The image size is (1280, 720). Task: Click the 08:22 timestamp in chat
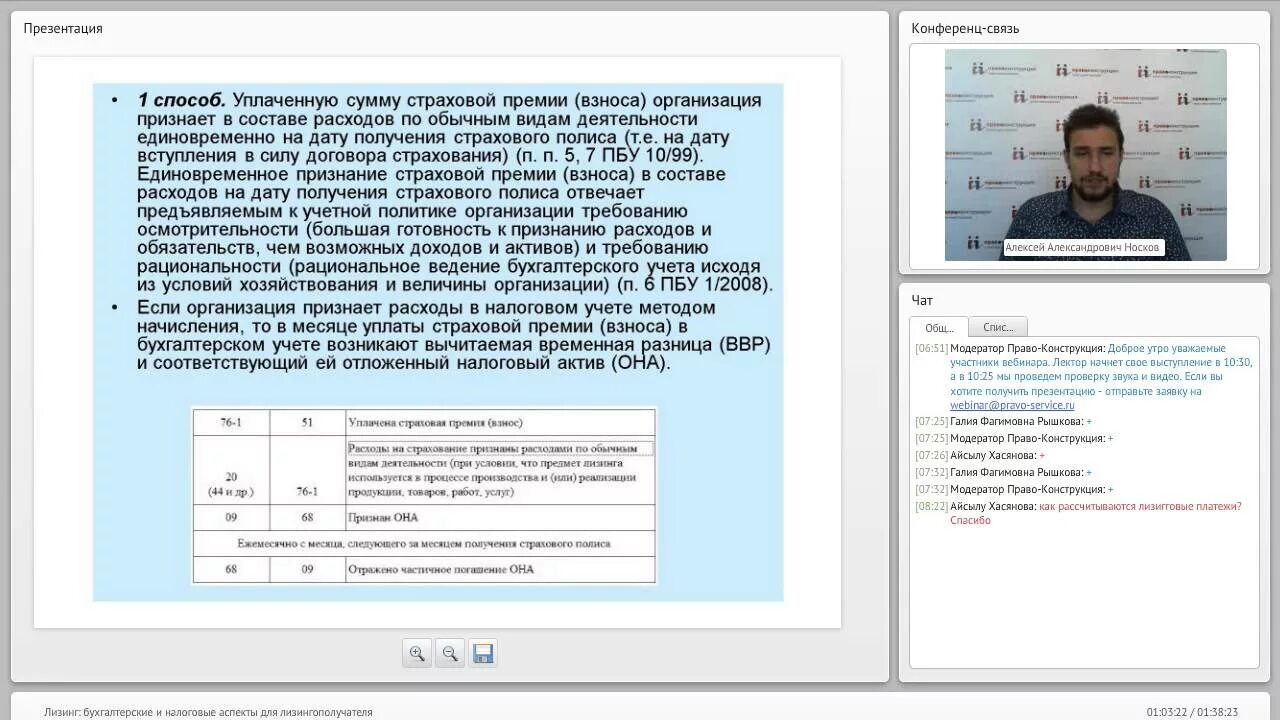pyautogui.click(x=931, y=506)
